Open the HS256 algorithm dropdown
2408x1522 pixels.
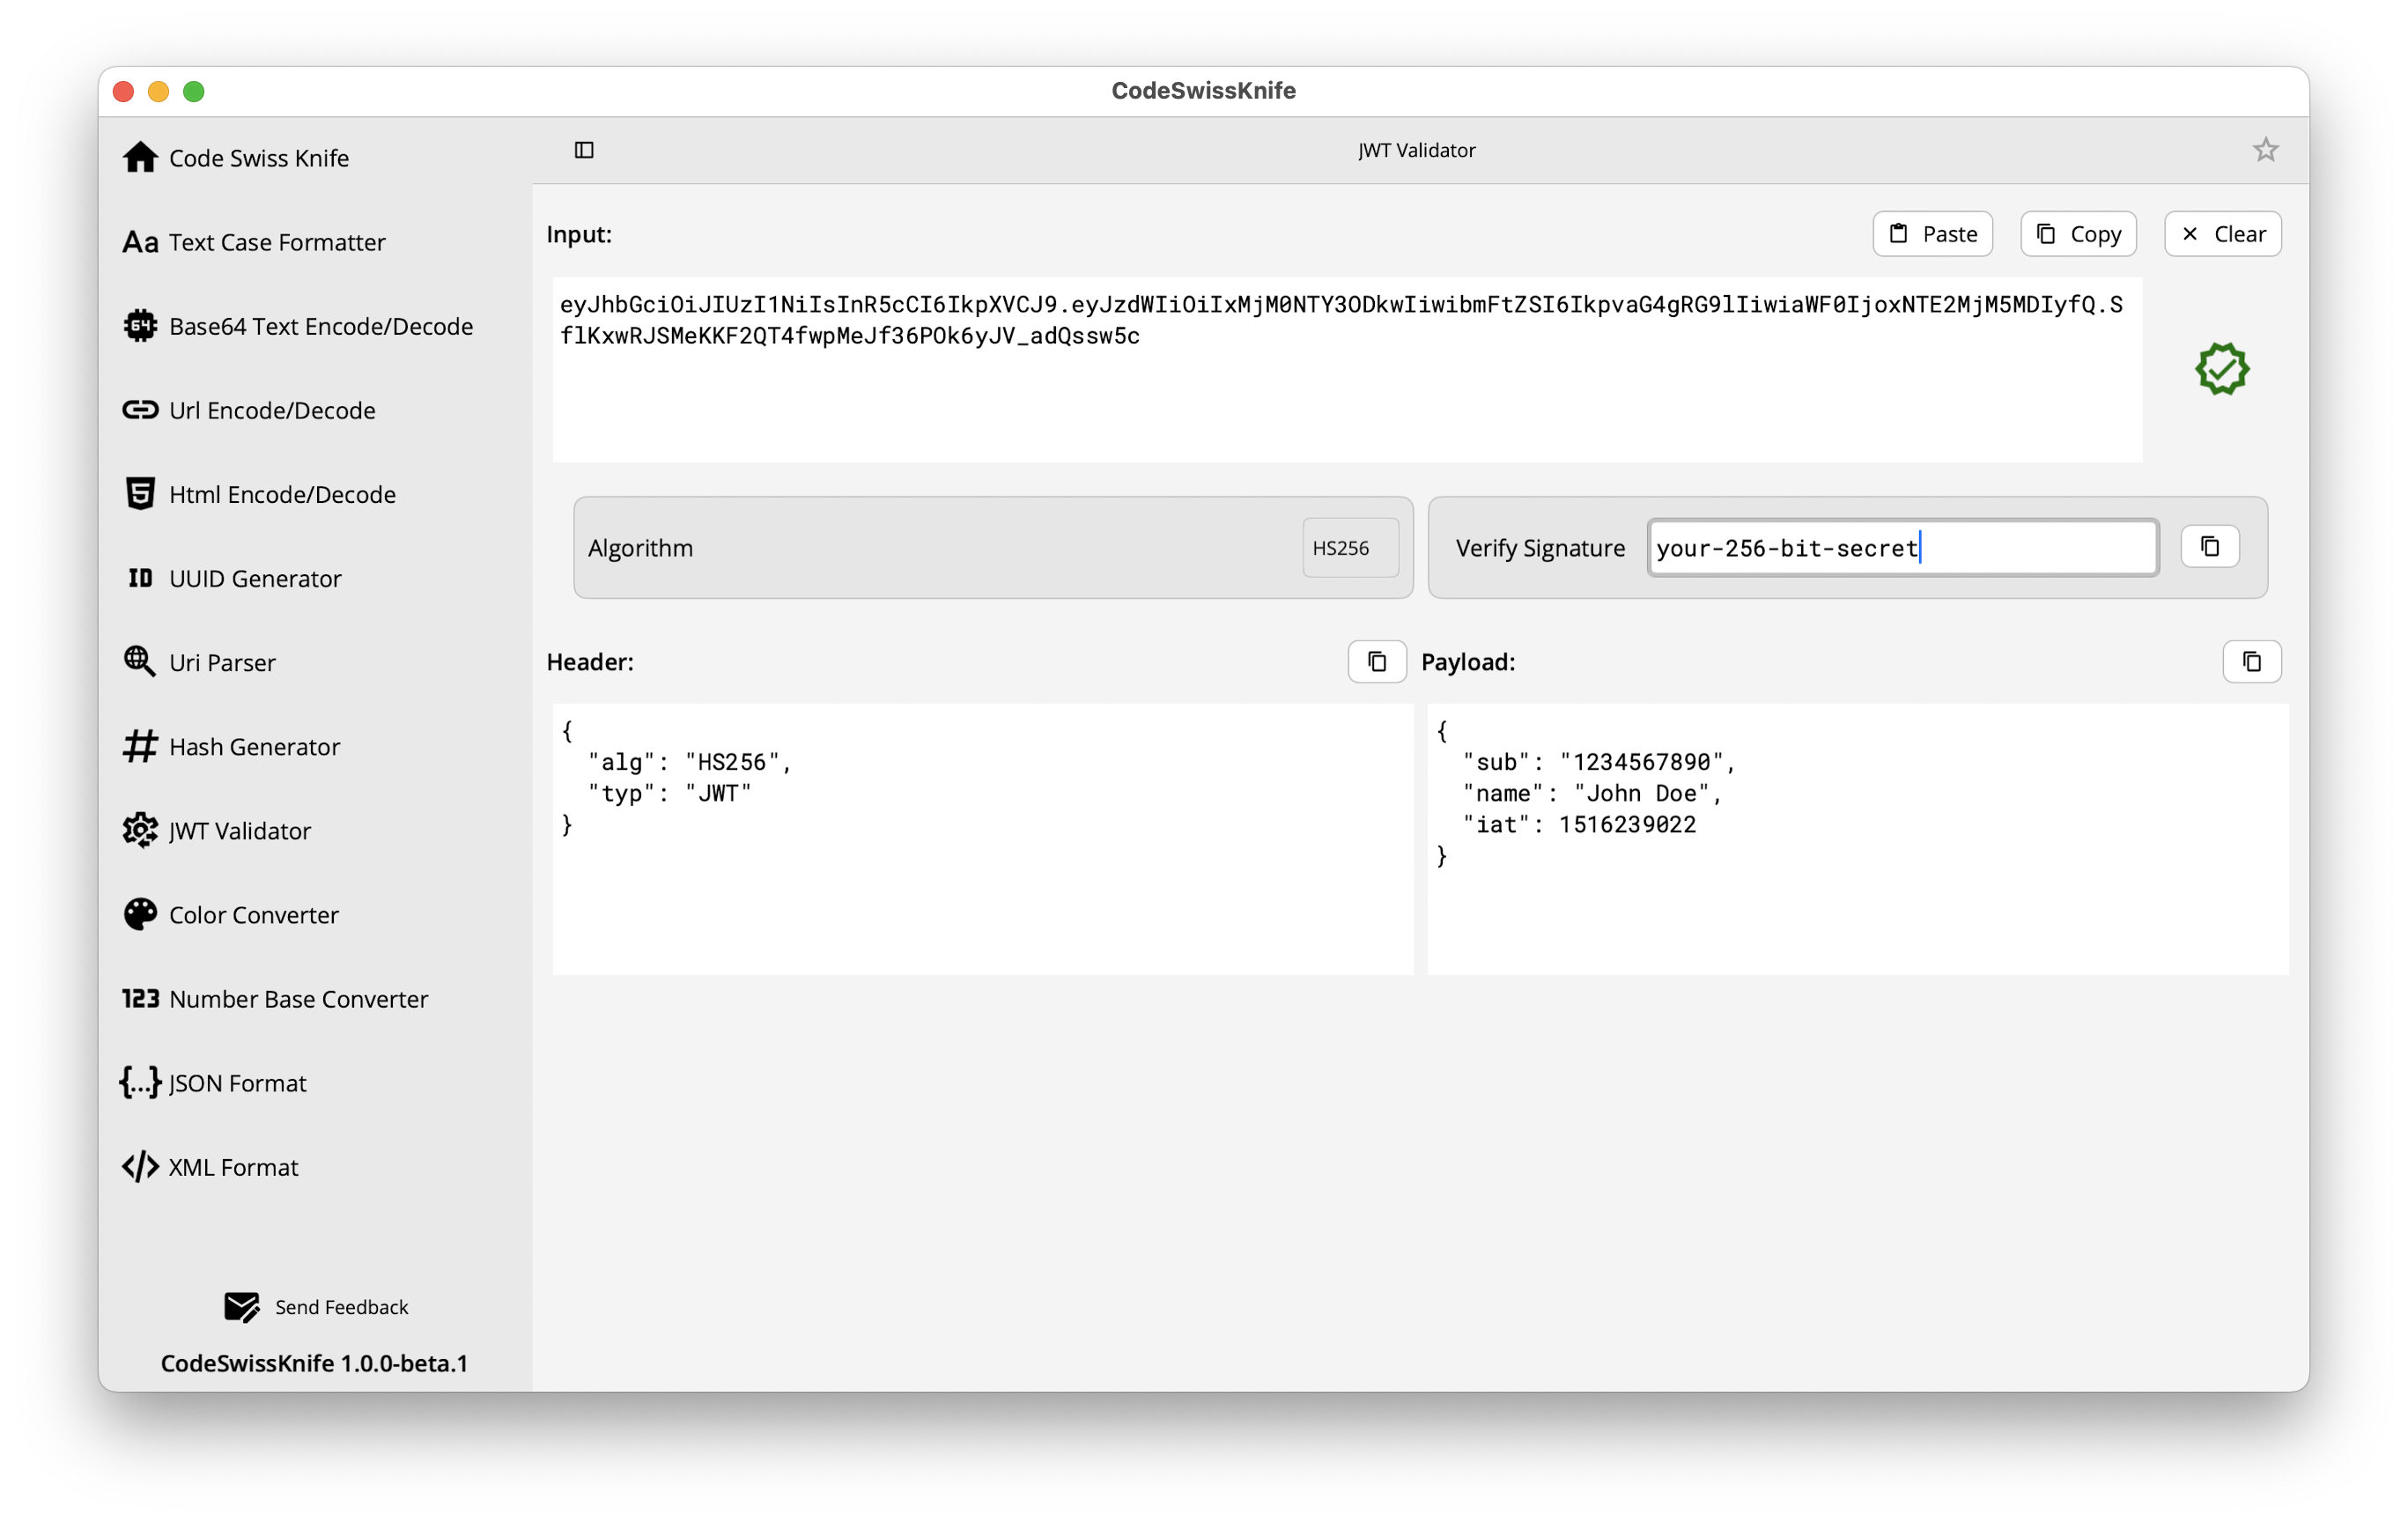pos(1350,548)
